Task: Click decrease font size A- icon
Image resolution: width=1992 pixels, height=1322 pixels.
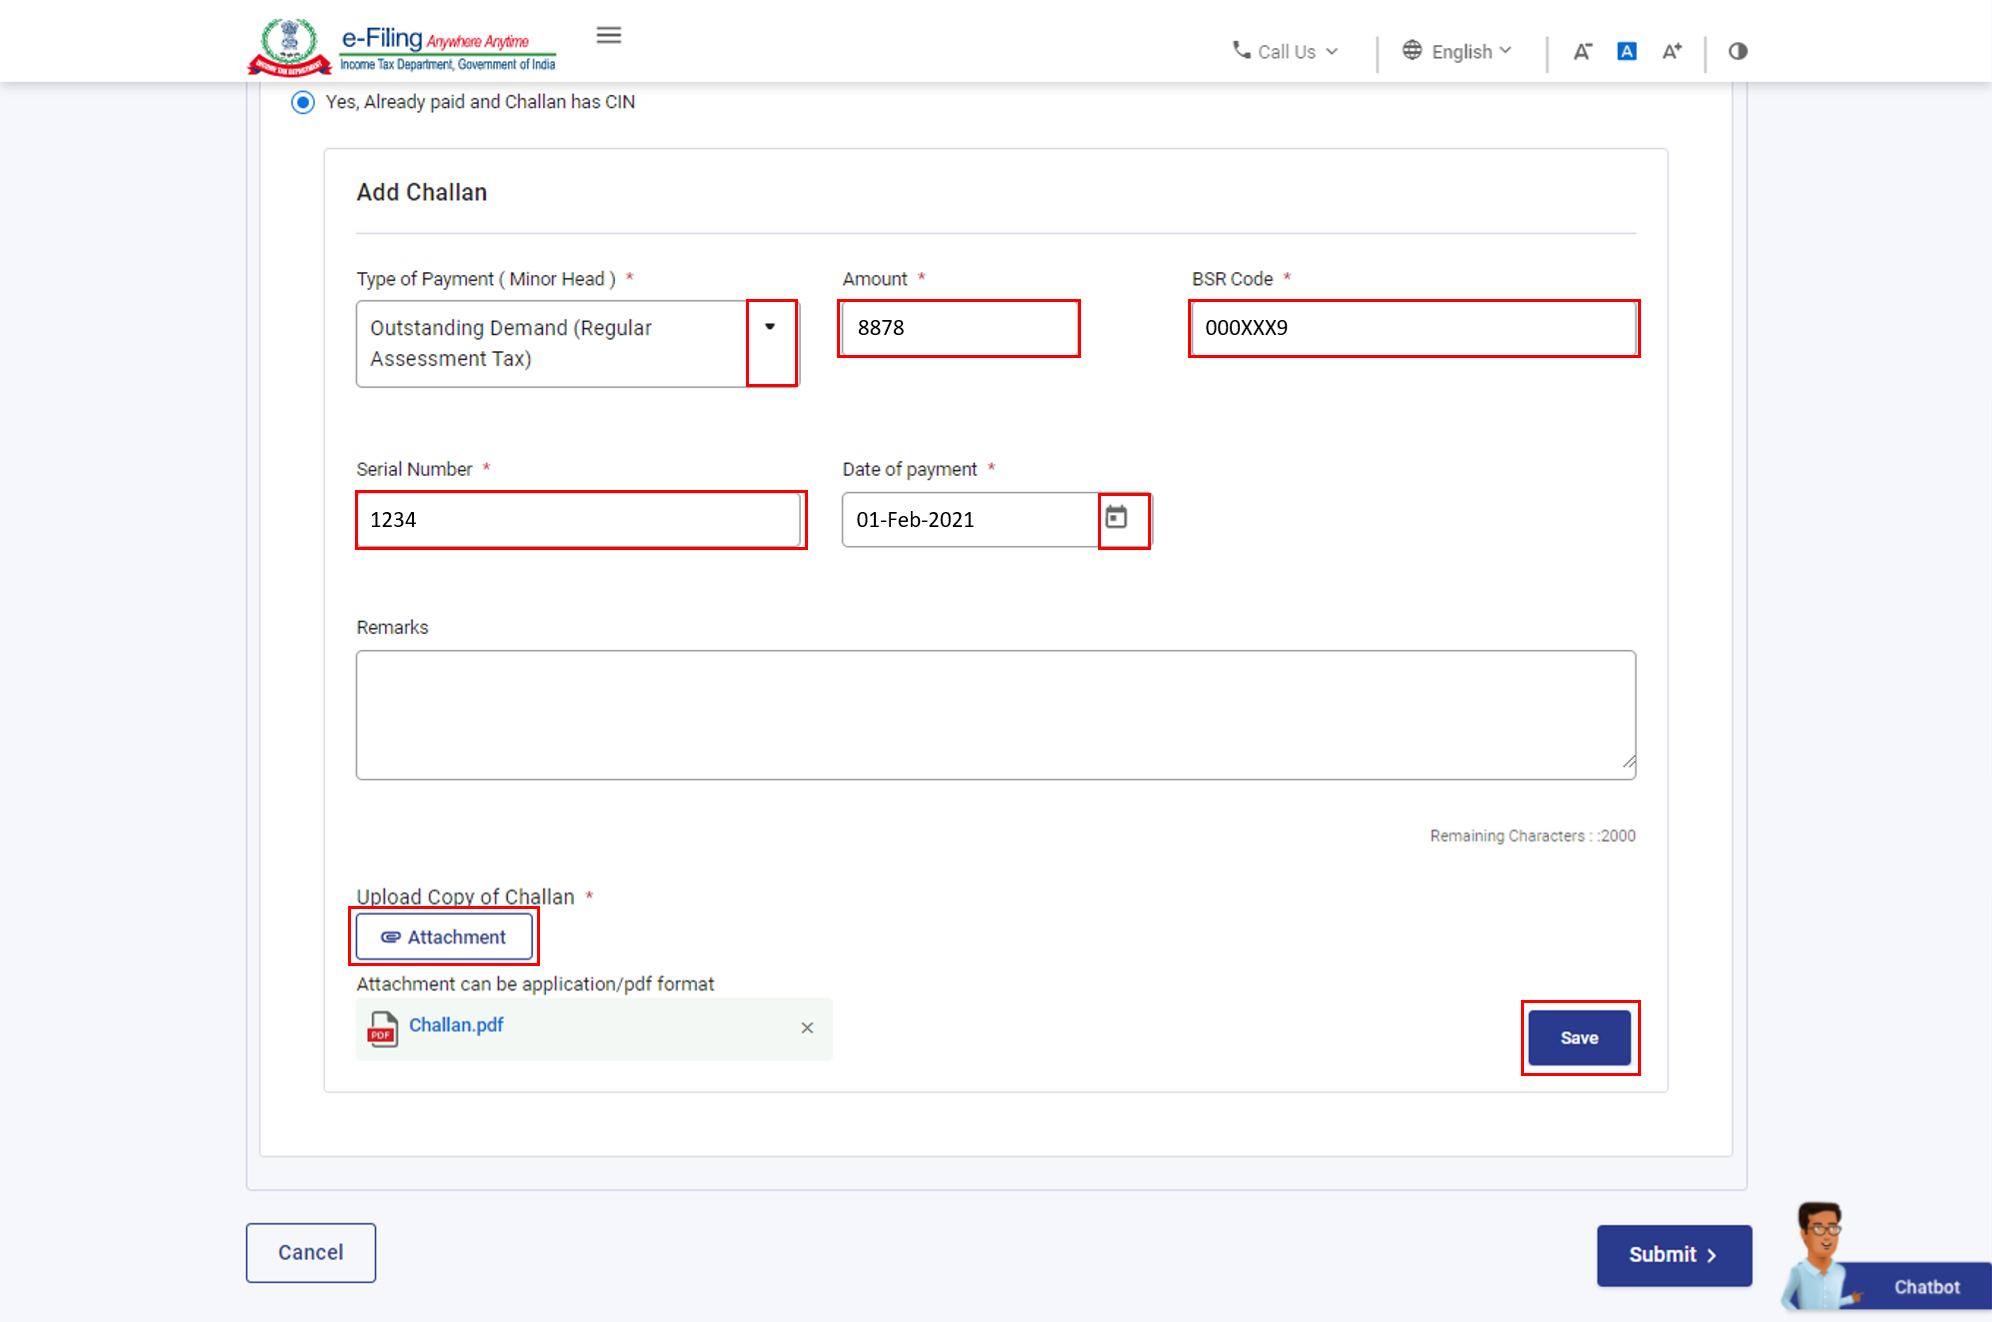Action: point(1581,52)
